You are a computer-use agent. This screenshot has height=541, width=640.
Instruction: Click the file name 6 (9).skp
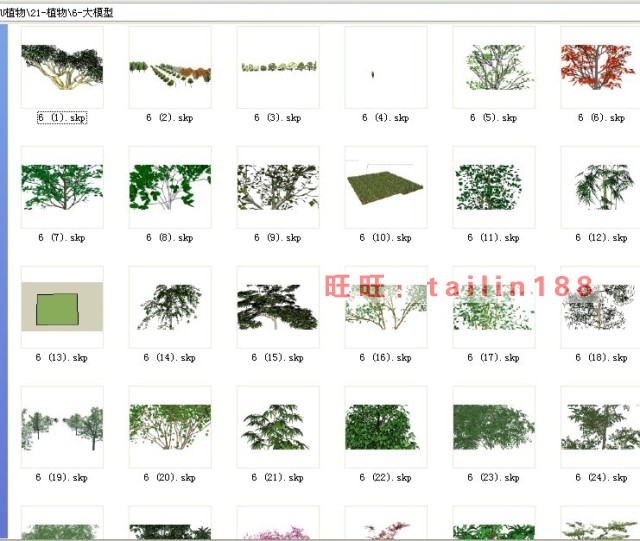[278, 238]
